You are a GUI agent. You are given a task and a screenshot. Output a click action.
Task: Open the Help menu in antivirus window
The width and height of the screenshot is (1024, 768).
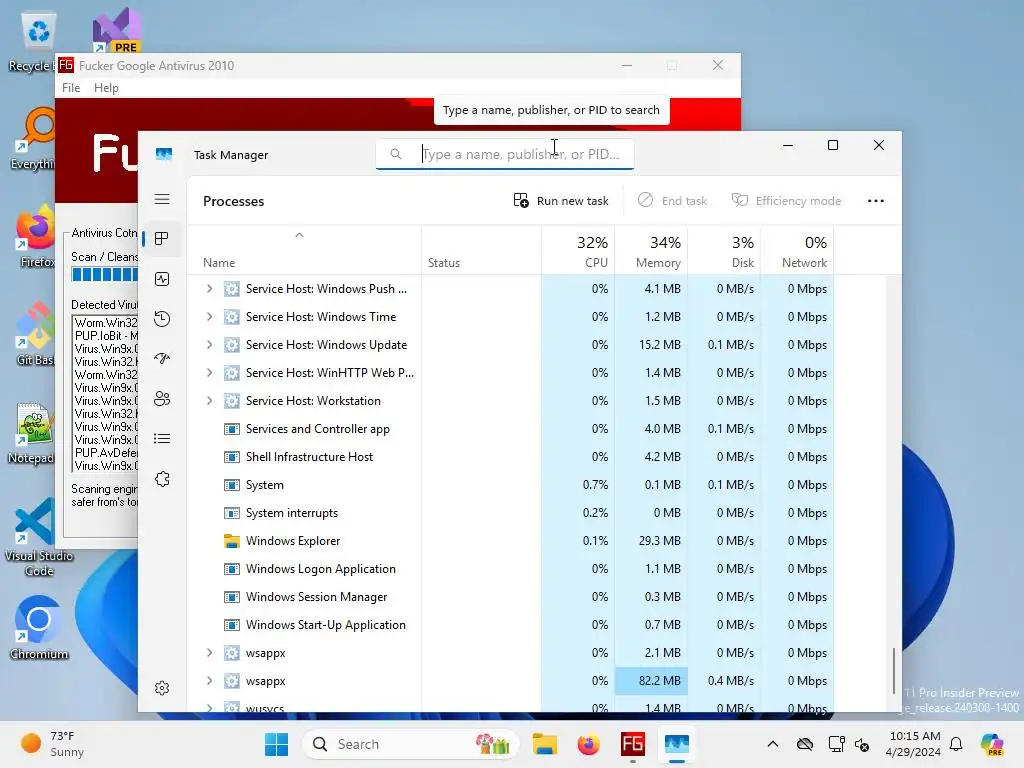point(106,88)
